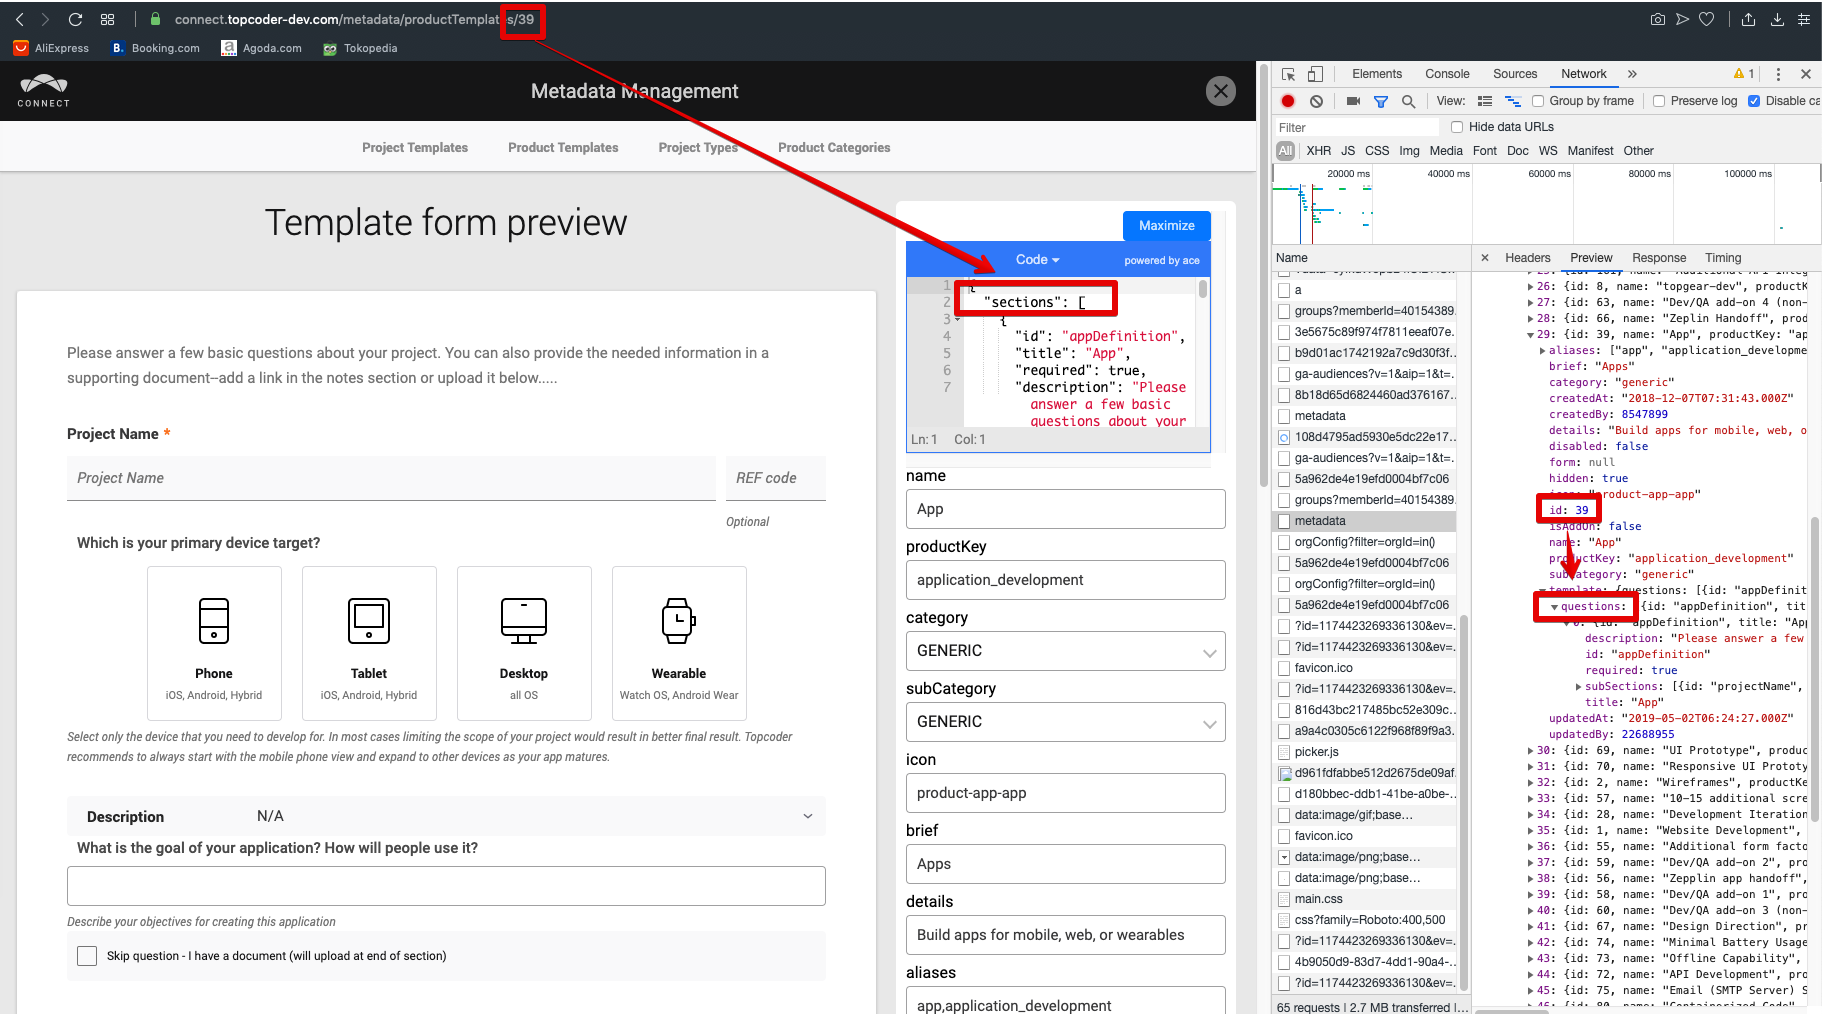Click the Maximize button above code editor
Viewport: 1822px width, 1014px height.
coord(1166,226)
